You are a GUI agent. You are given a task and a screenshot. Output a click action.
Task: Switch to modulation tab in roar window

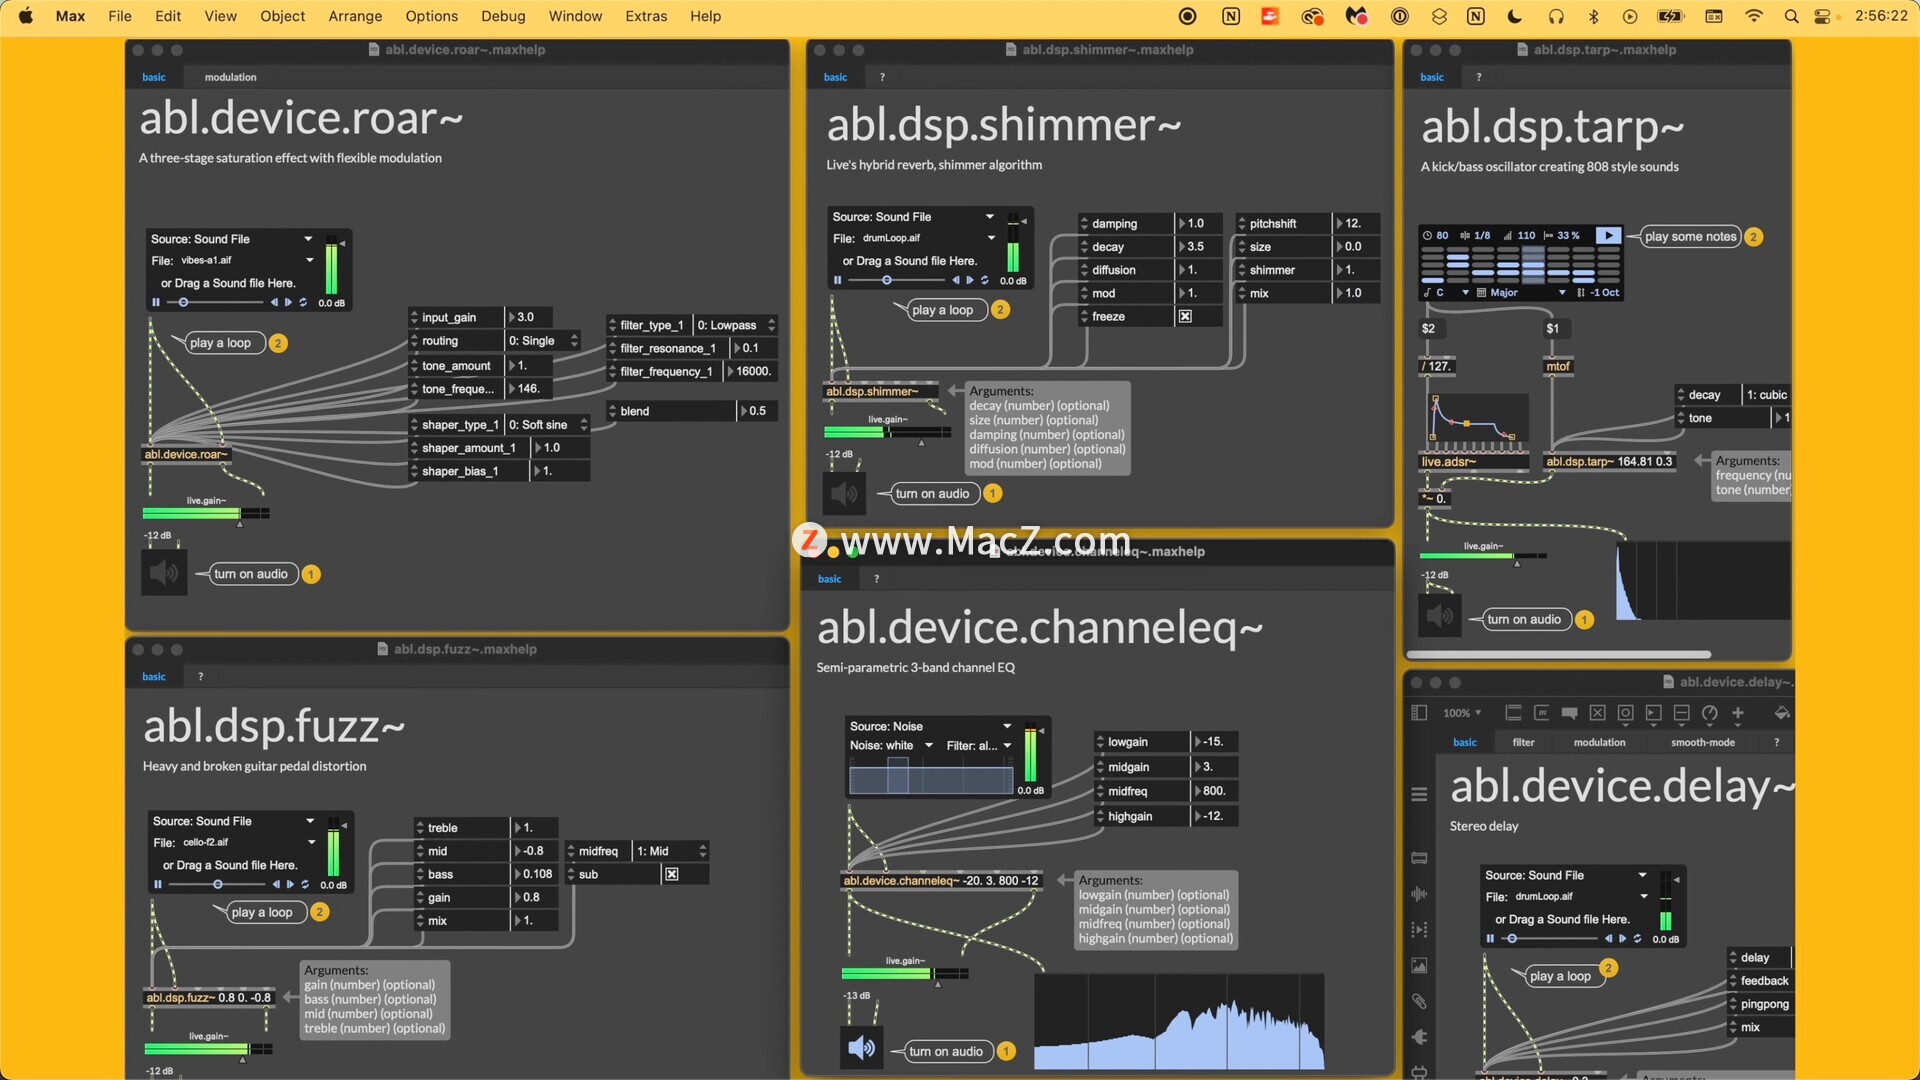click(230, 77)
